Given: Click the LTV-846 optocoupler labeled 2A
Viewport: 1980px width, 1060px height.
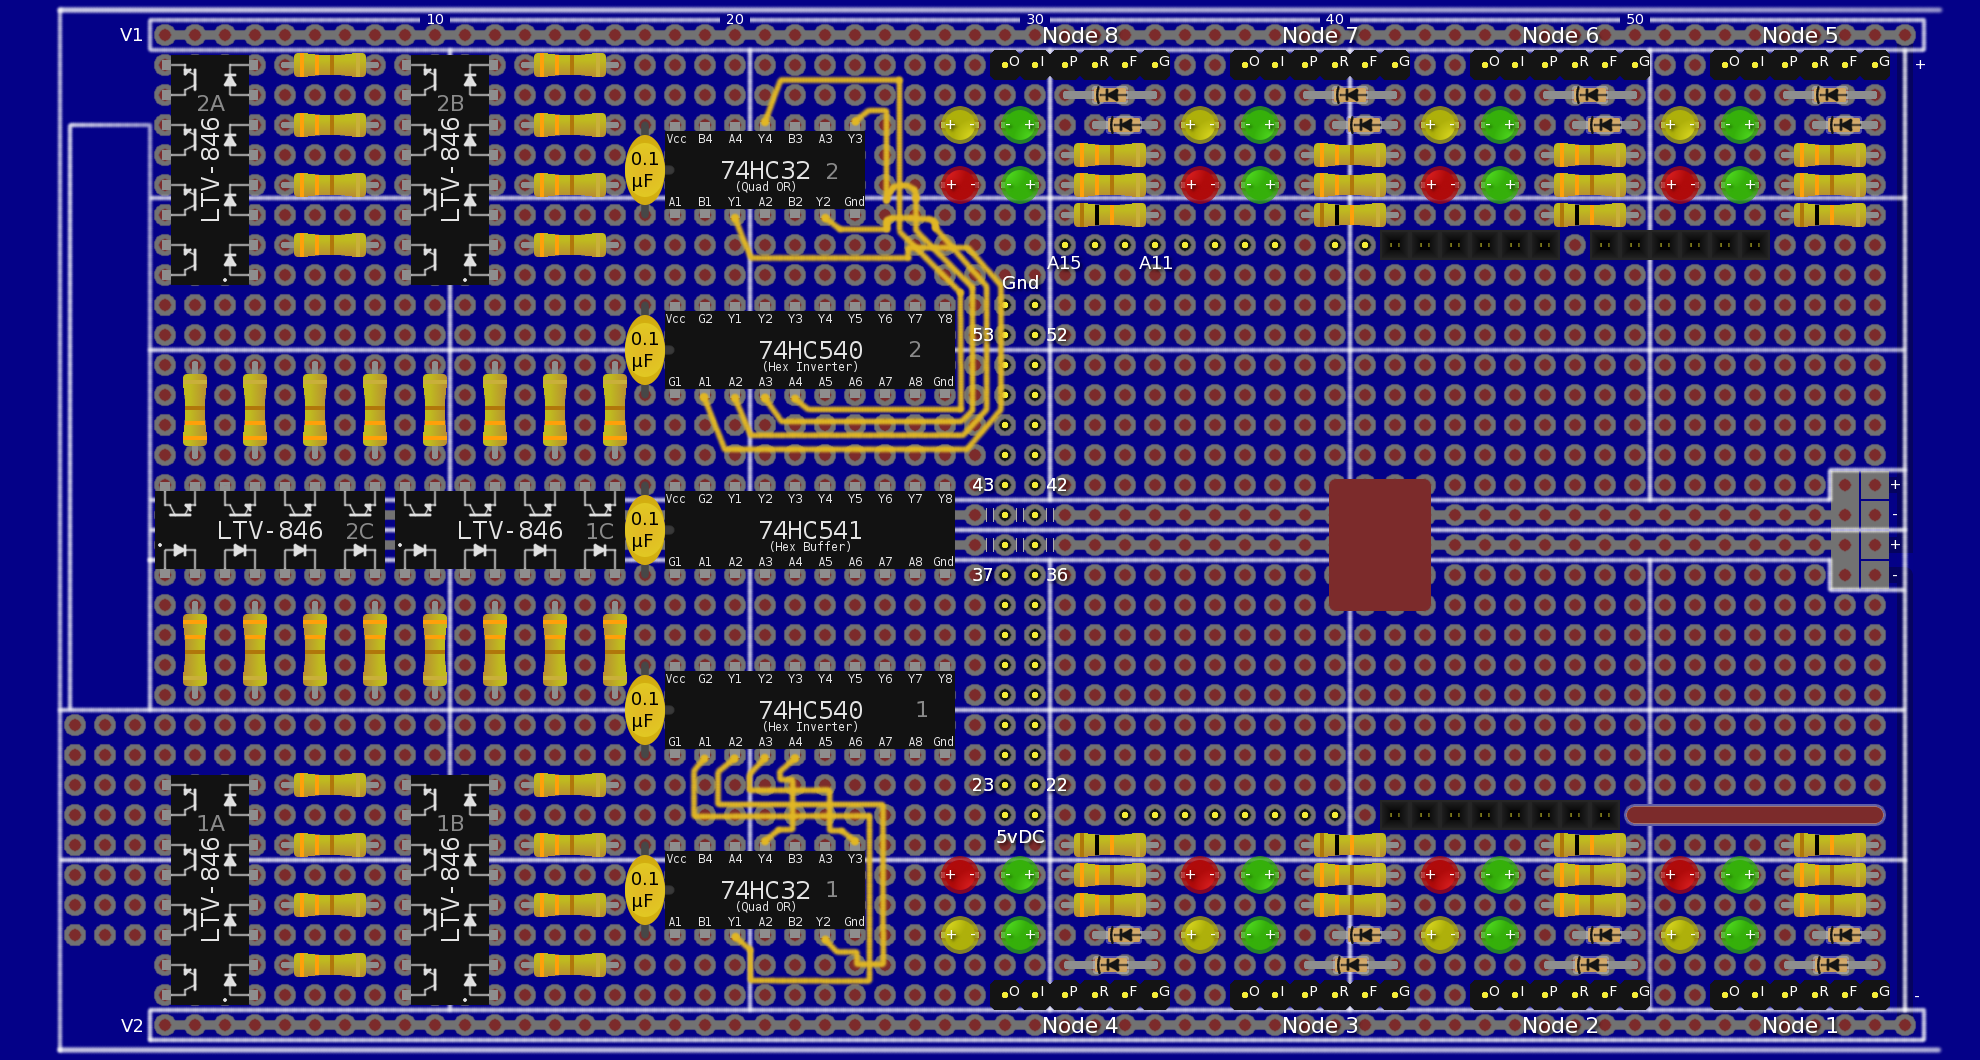Looking at the screenshot, I should point(210,170).
